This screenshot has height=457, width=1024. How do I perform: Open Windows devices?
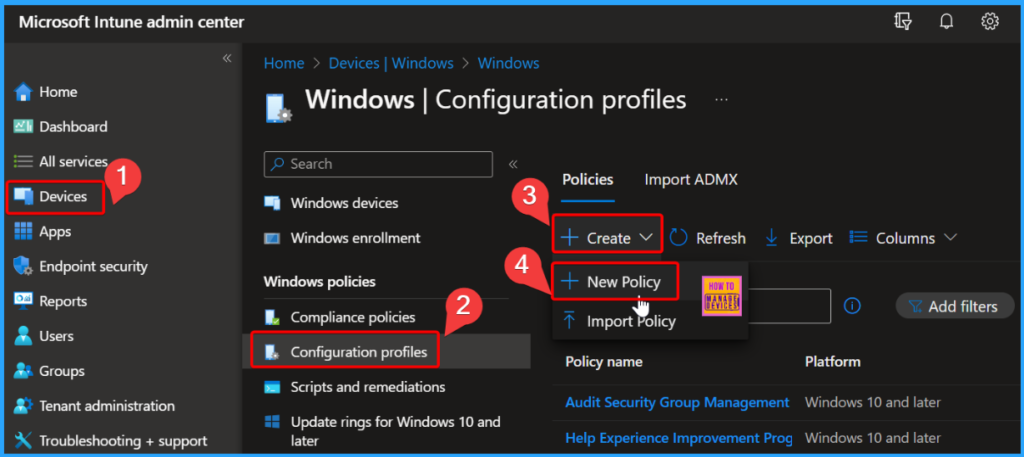[x=344, y=203]
